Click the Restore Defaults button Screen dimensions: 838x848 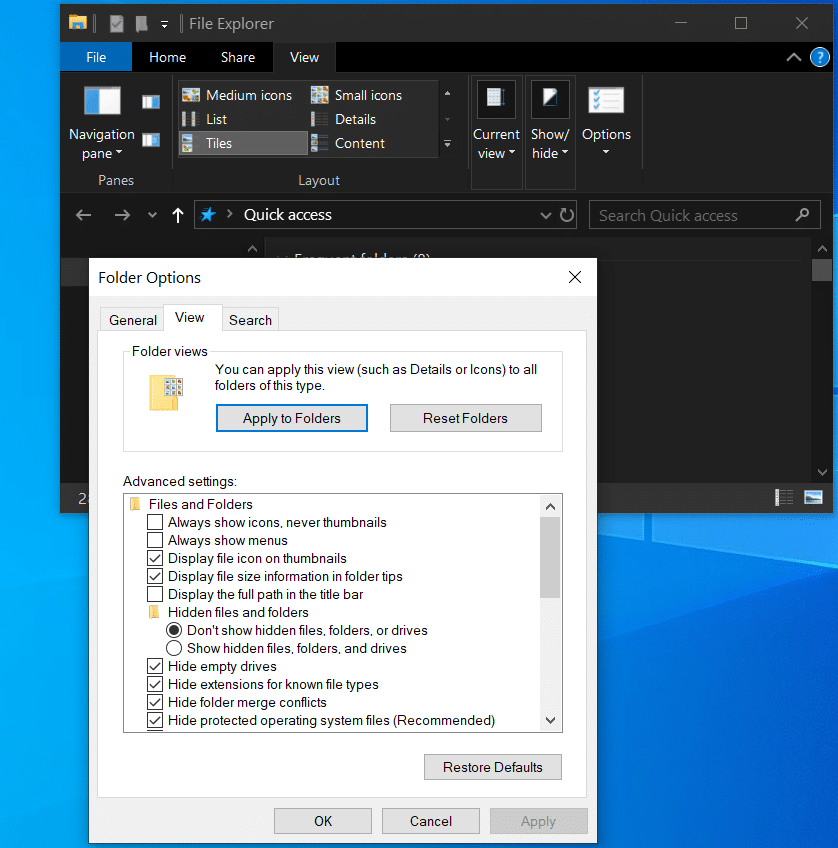[x=493, y=767]
